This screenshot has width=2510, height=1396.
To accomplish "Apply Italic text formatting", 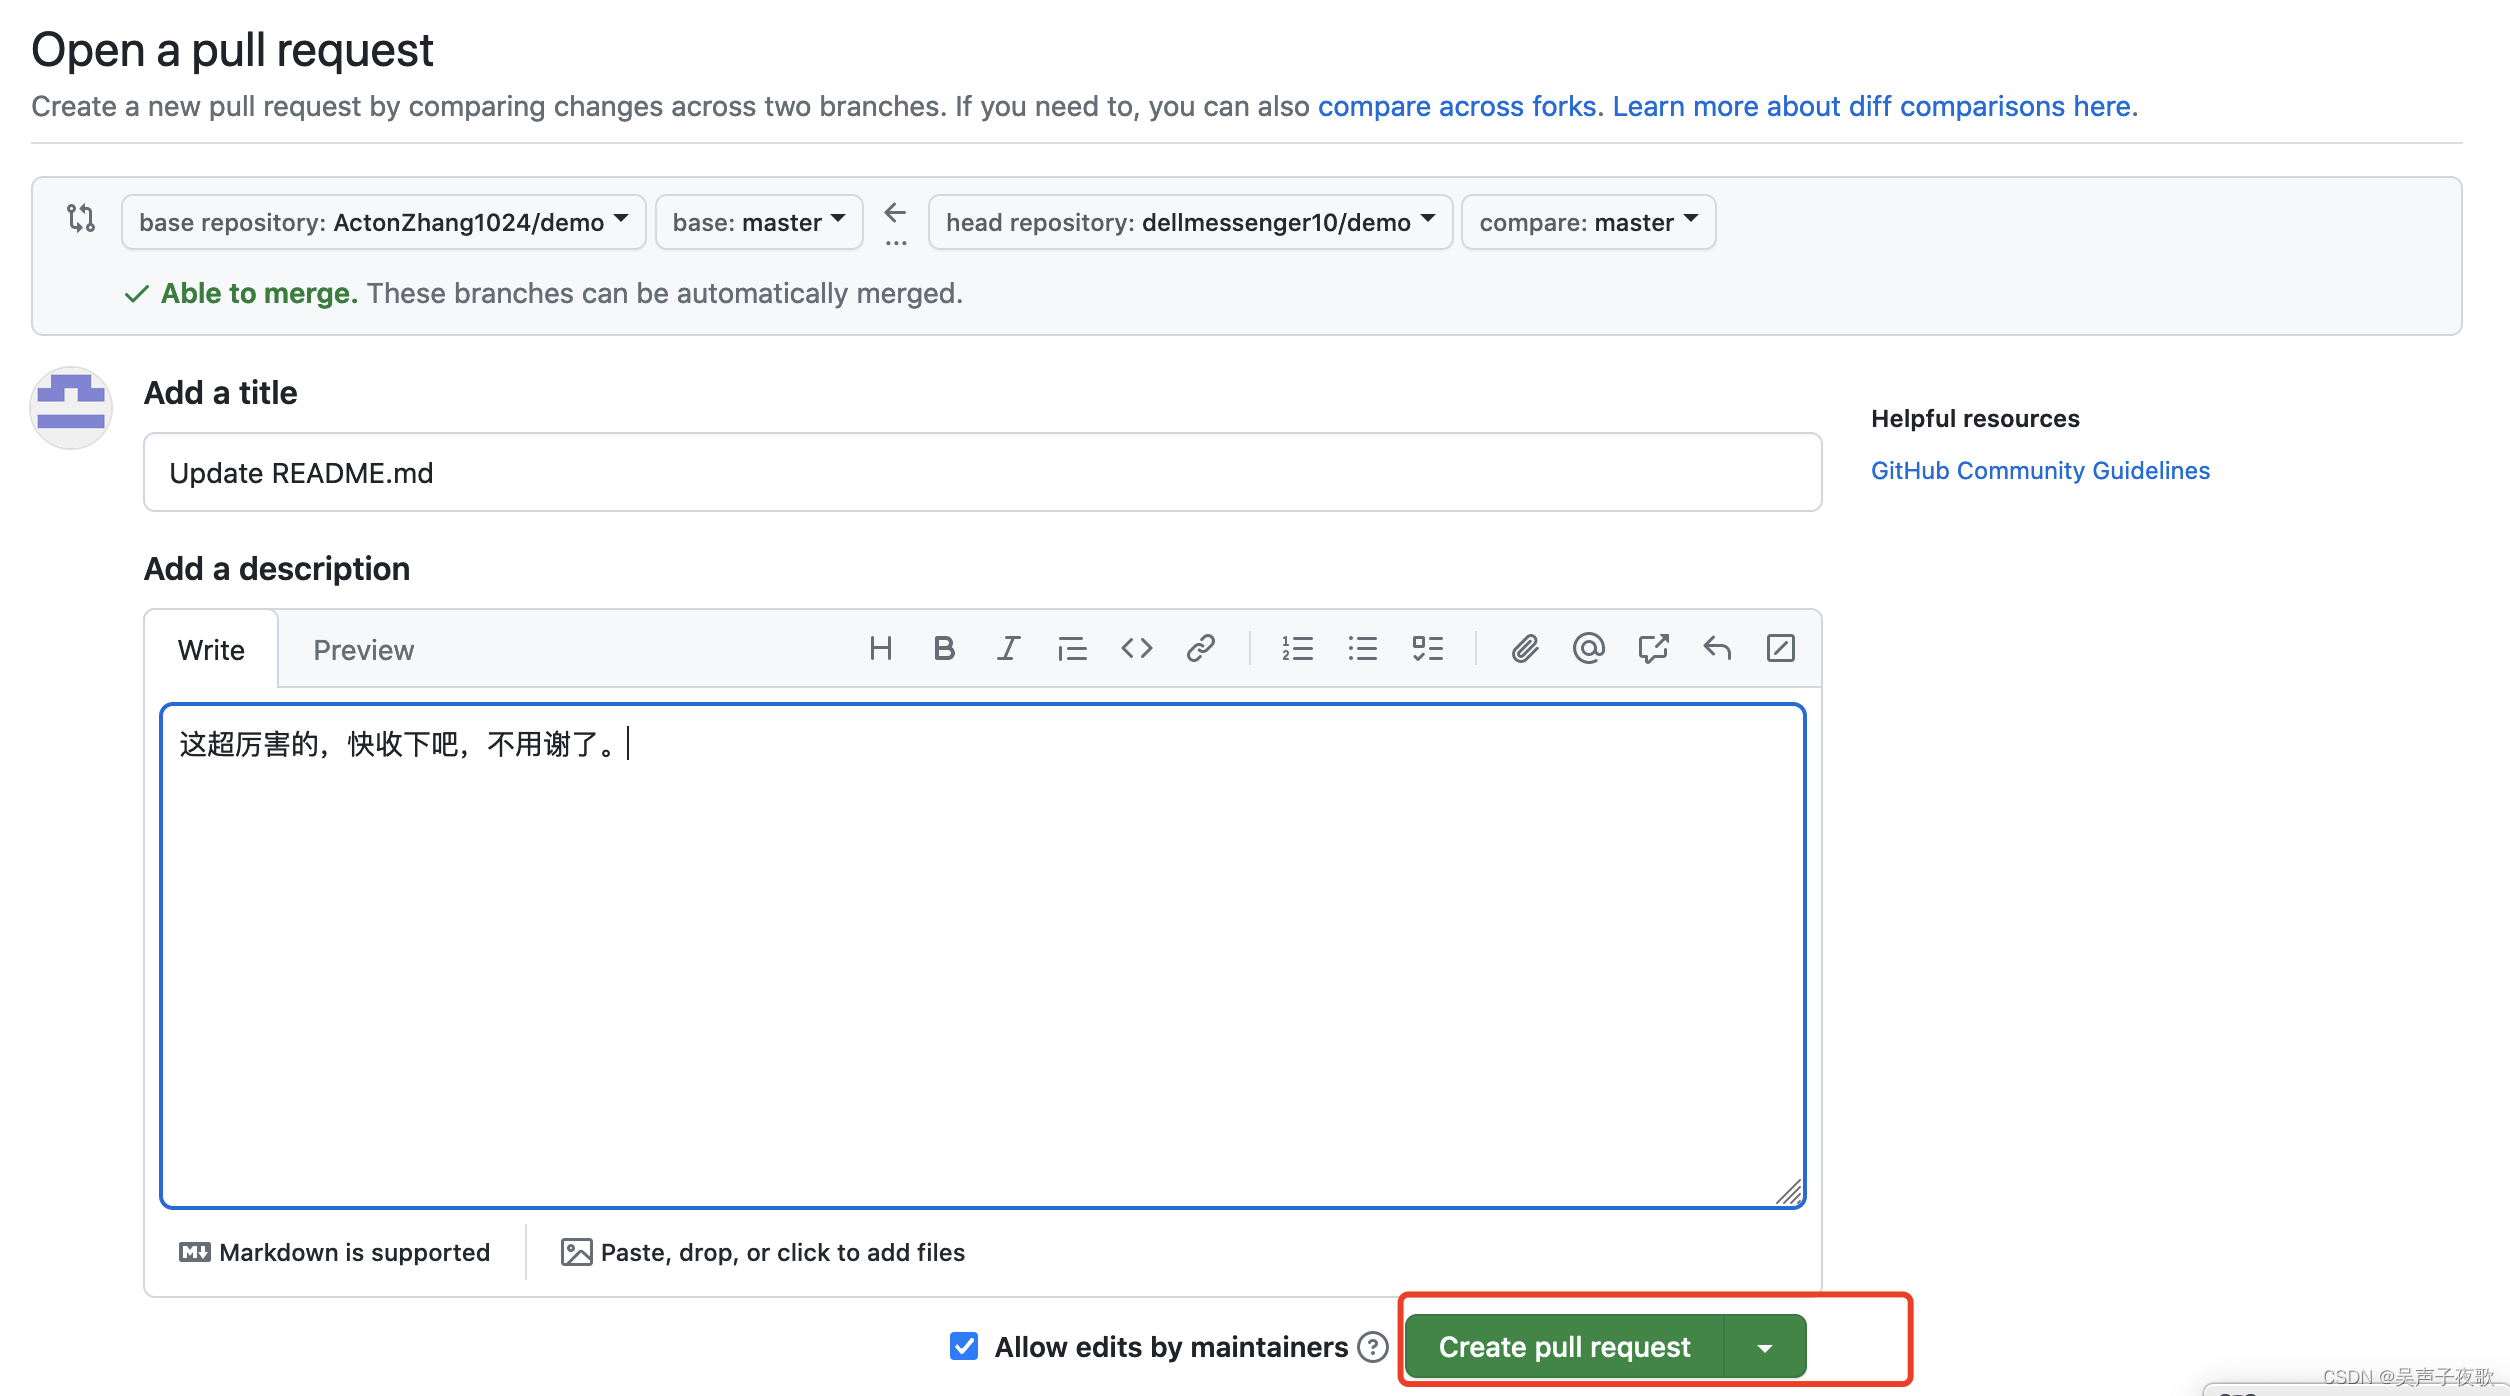I will coord(1008,649).
